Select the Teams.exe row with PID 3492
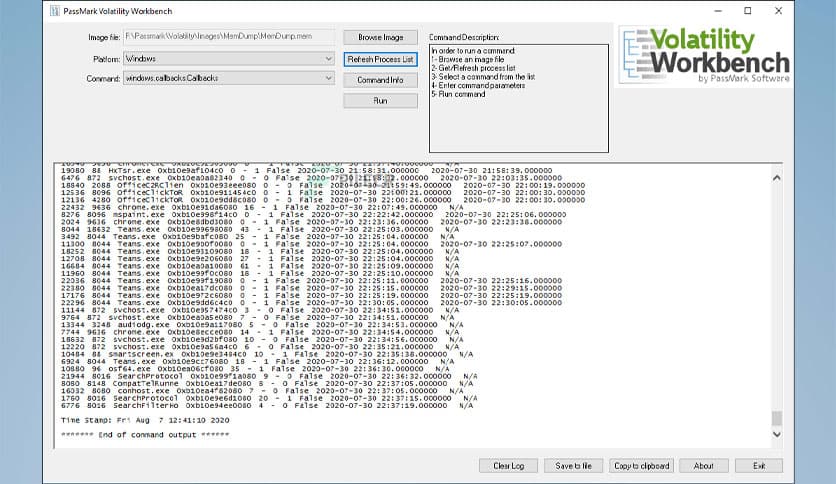 [x=258, y=237]
